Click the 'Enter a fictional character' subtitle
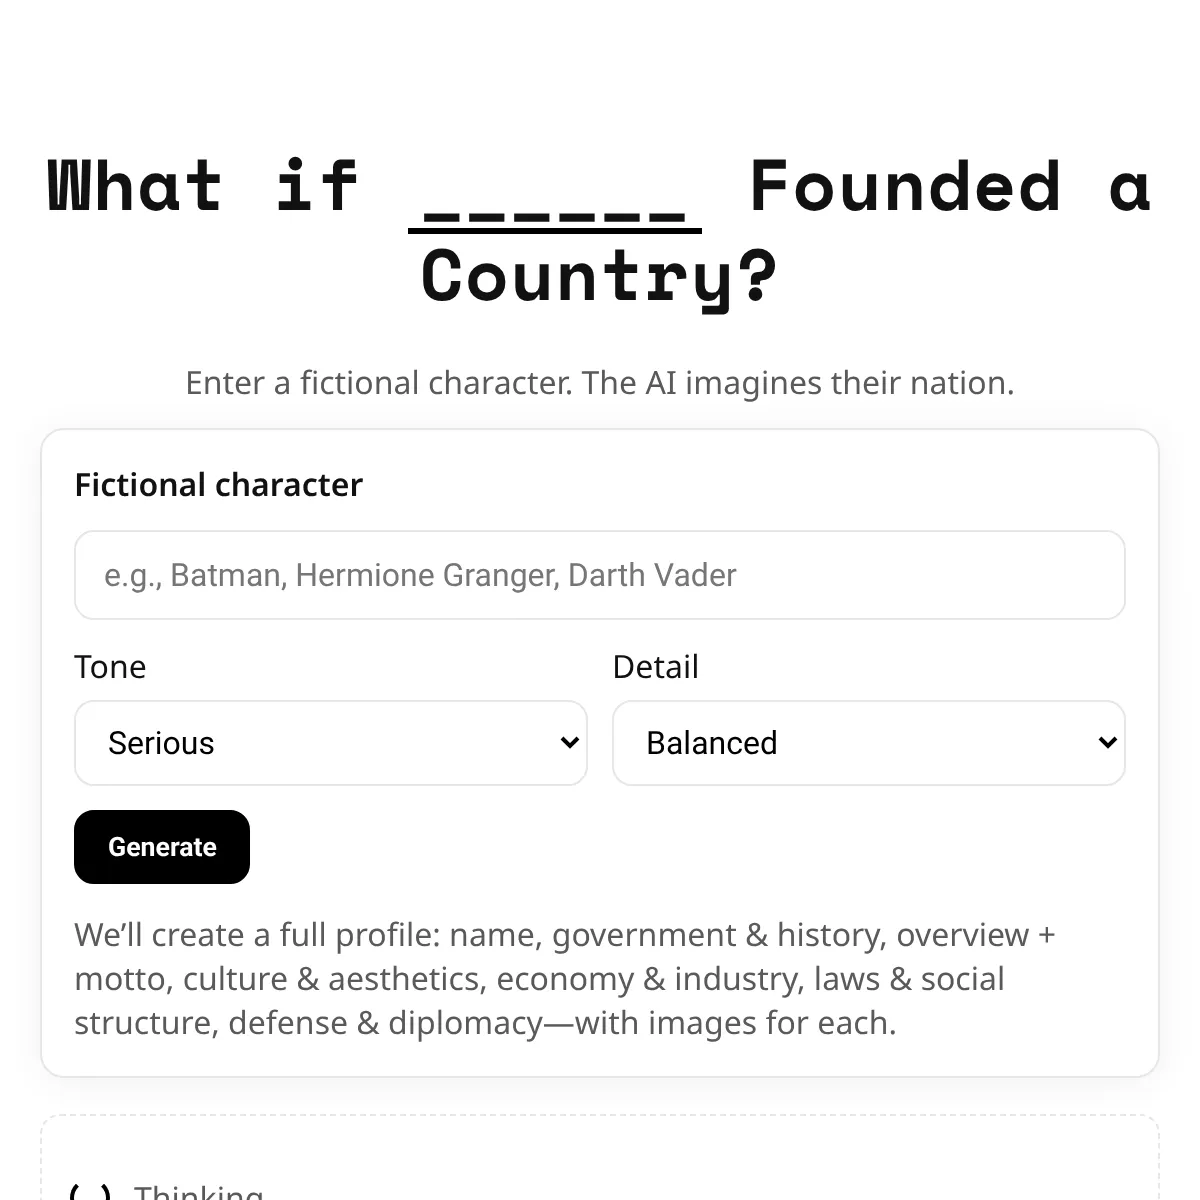 tap(600, 383)
